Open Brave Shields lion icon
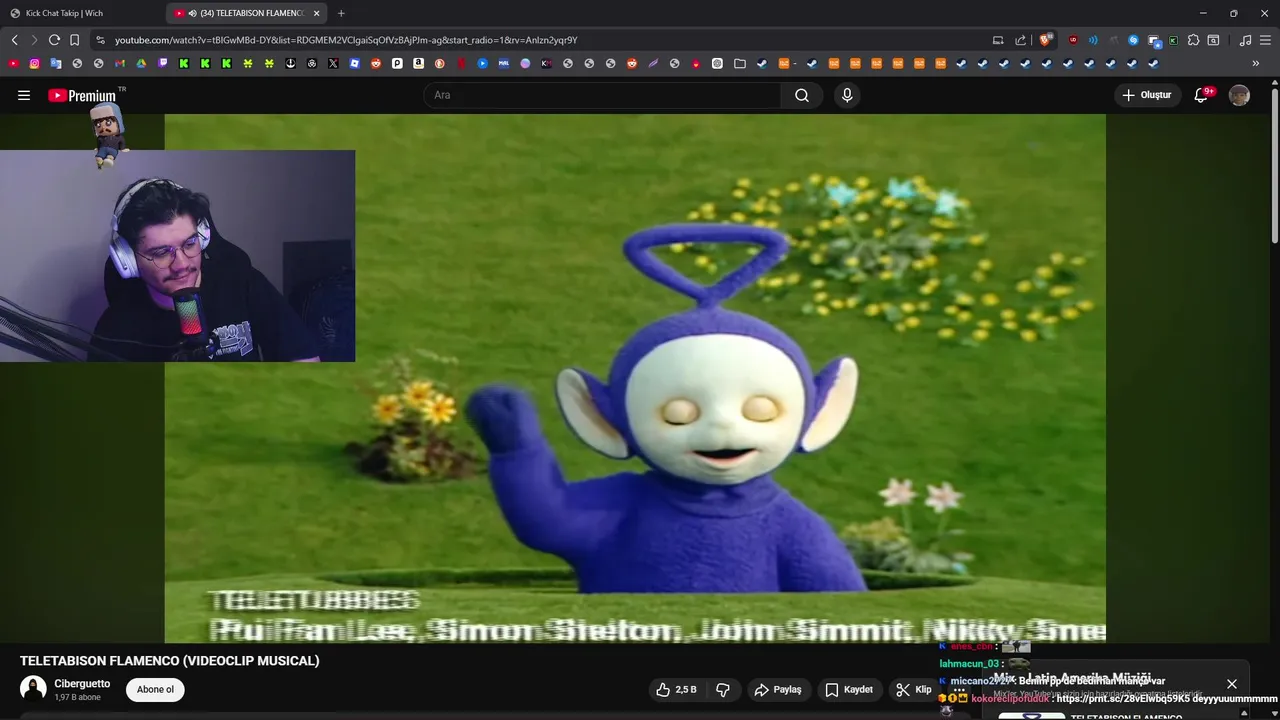 click(x=1045, y=40)
